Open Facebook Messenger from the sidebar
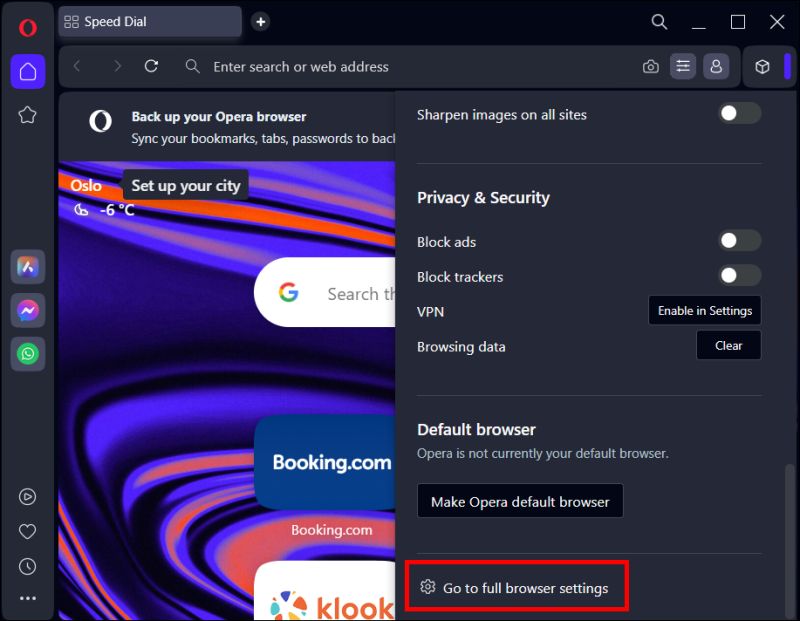800x621 pixels. click(27, 311)
